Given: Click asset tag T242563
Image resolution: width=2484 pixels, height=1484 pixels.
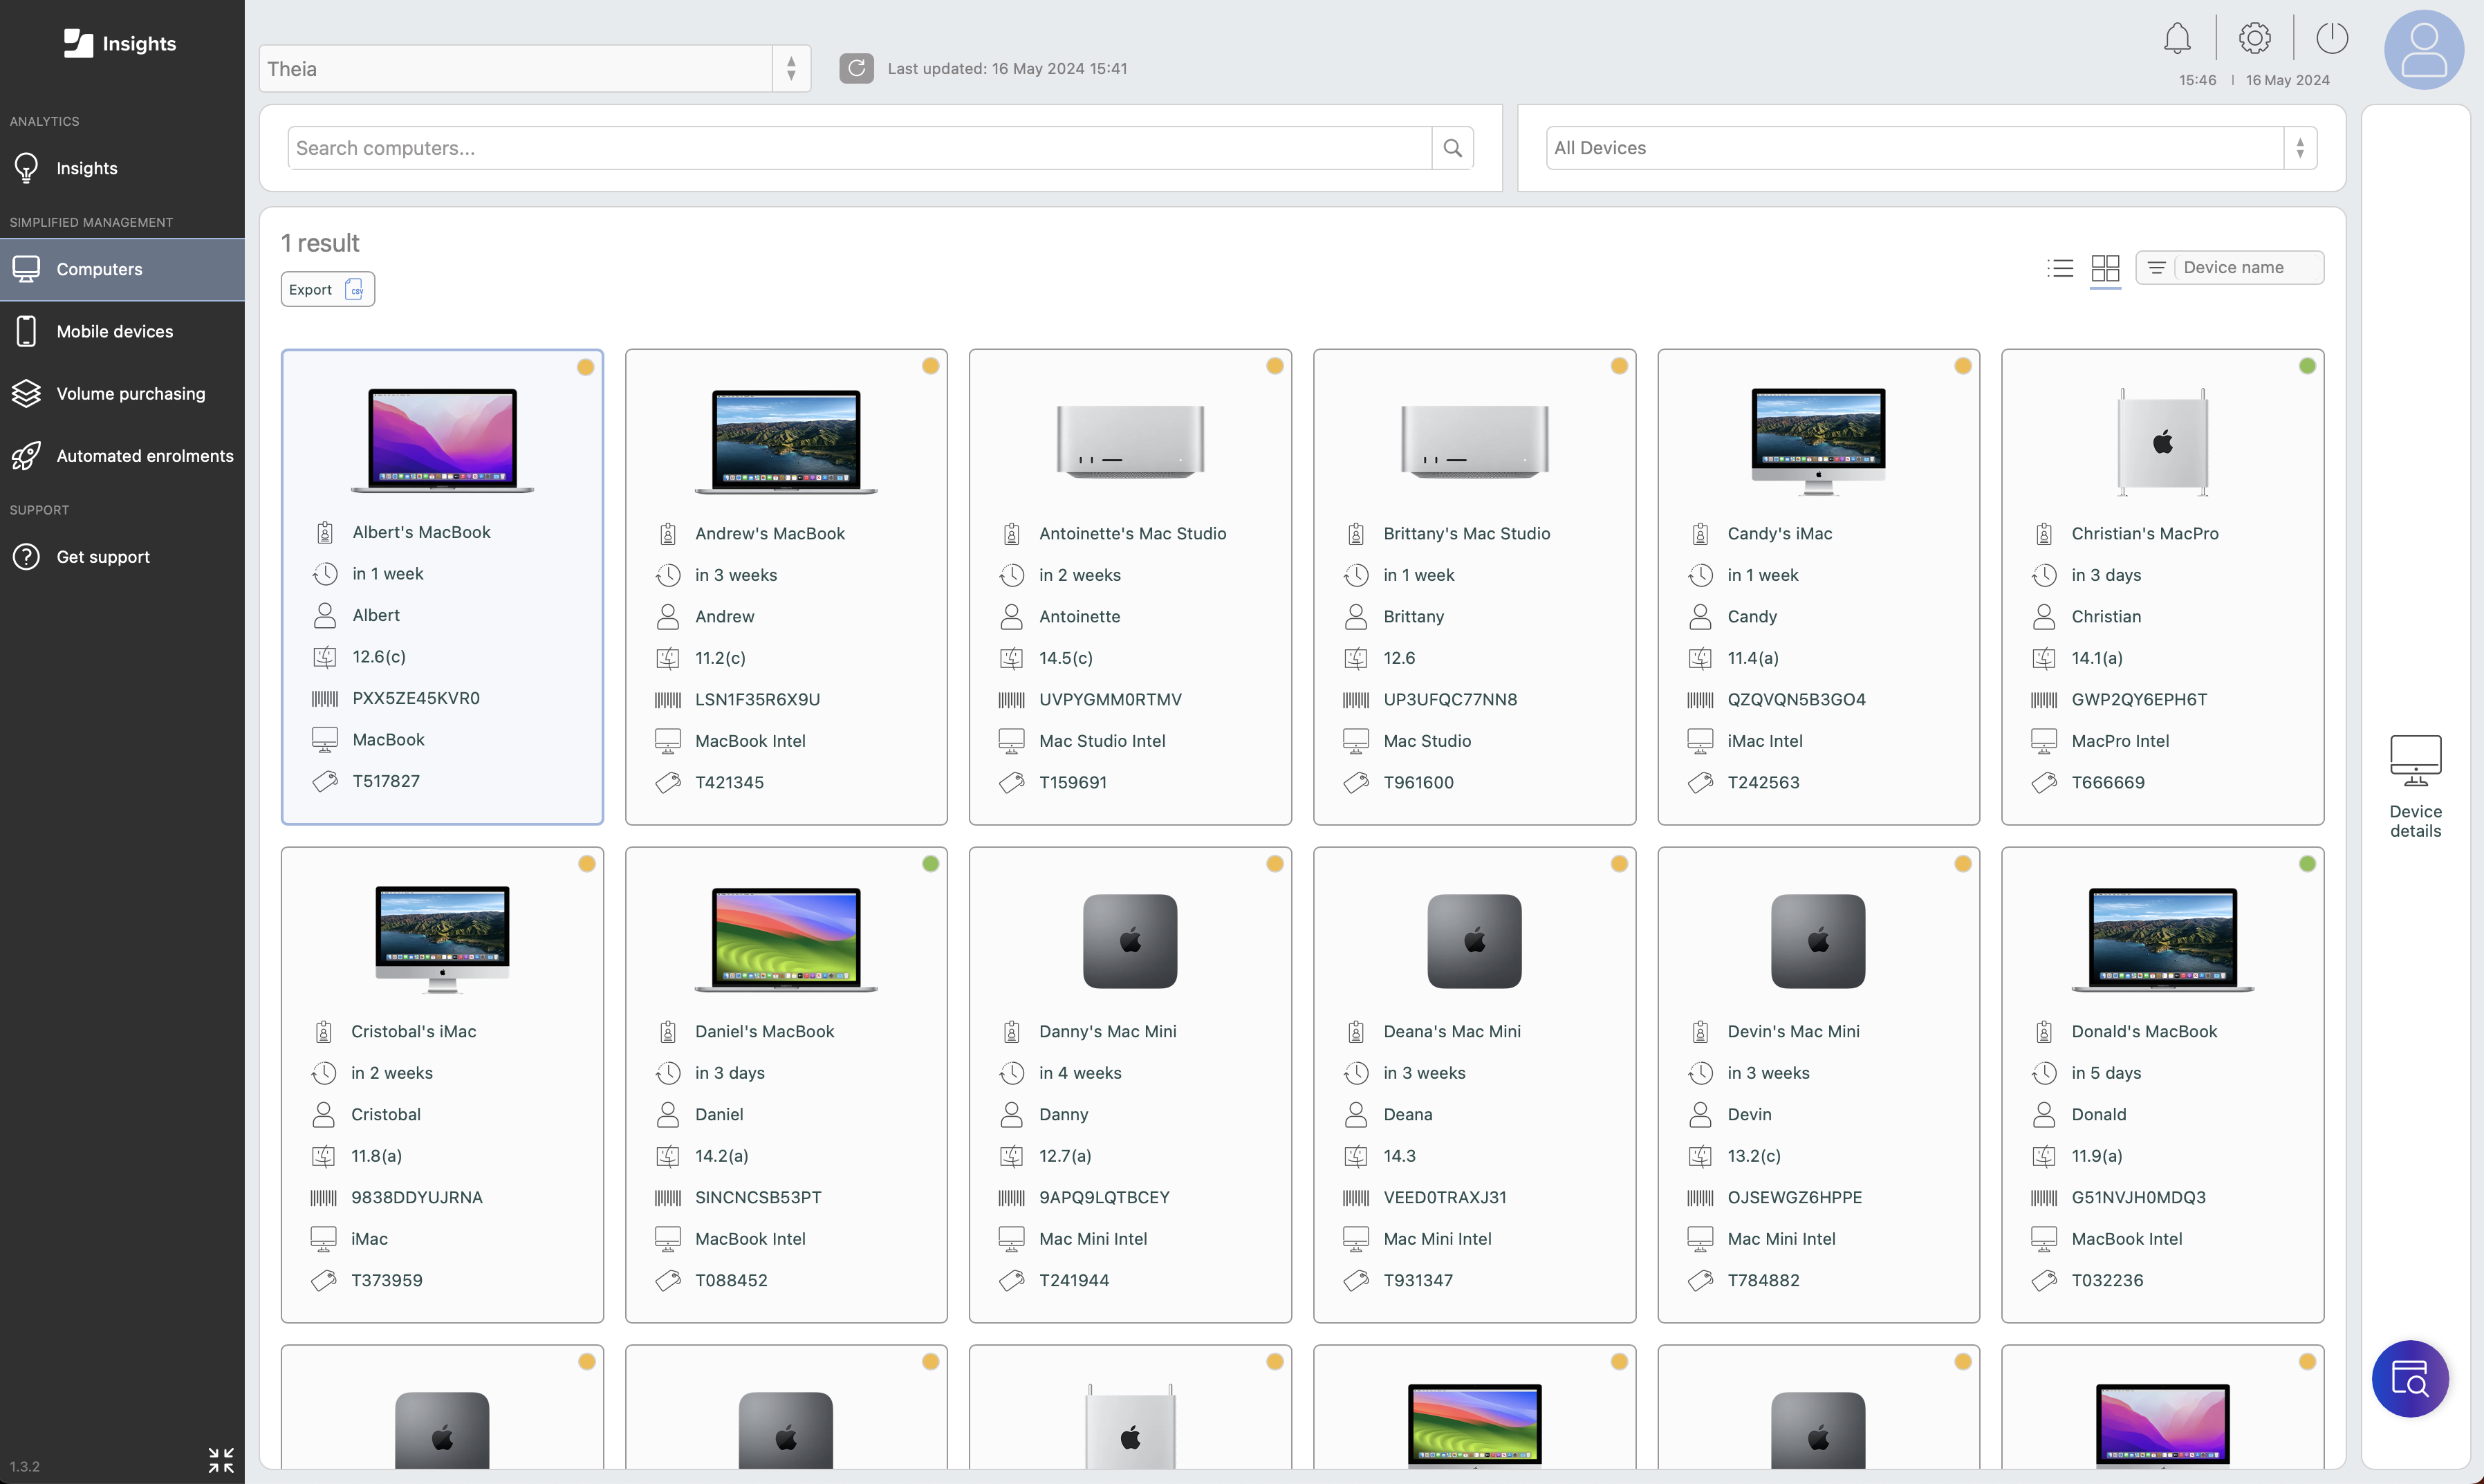Looking at the screenshot, I should point(1763,782).
